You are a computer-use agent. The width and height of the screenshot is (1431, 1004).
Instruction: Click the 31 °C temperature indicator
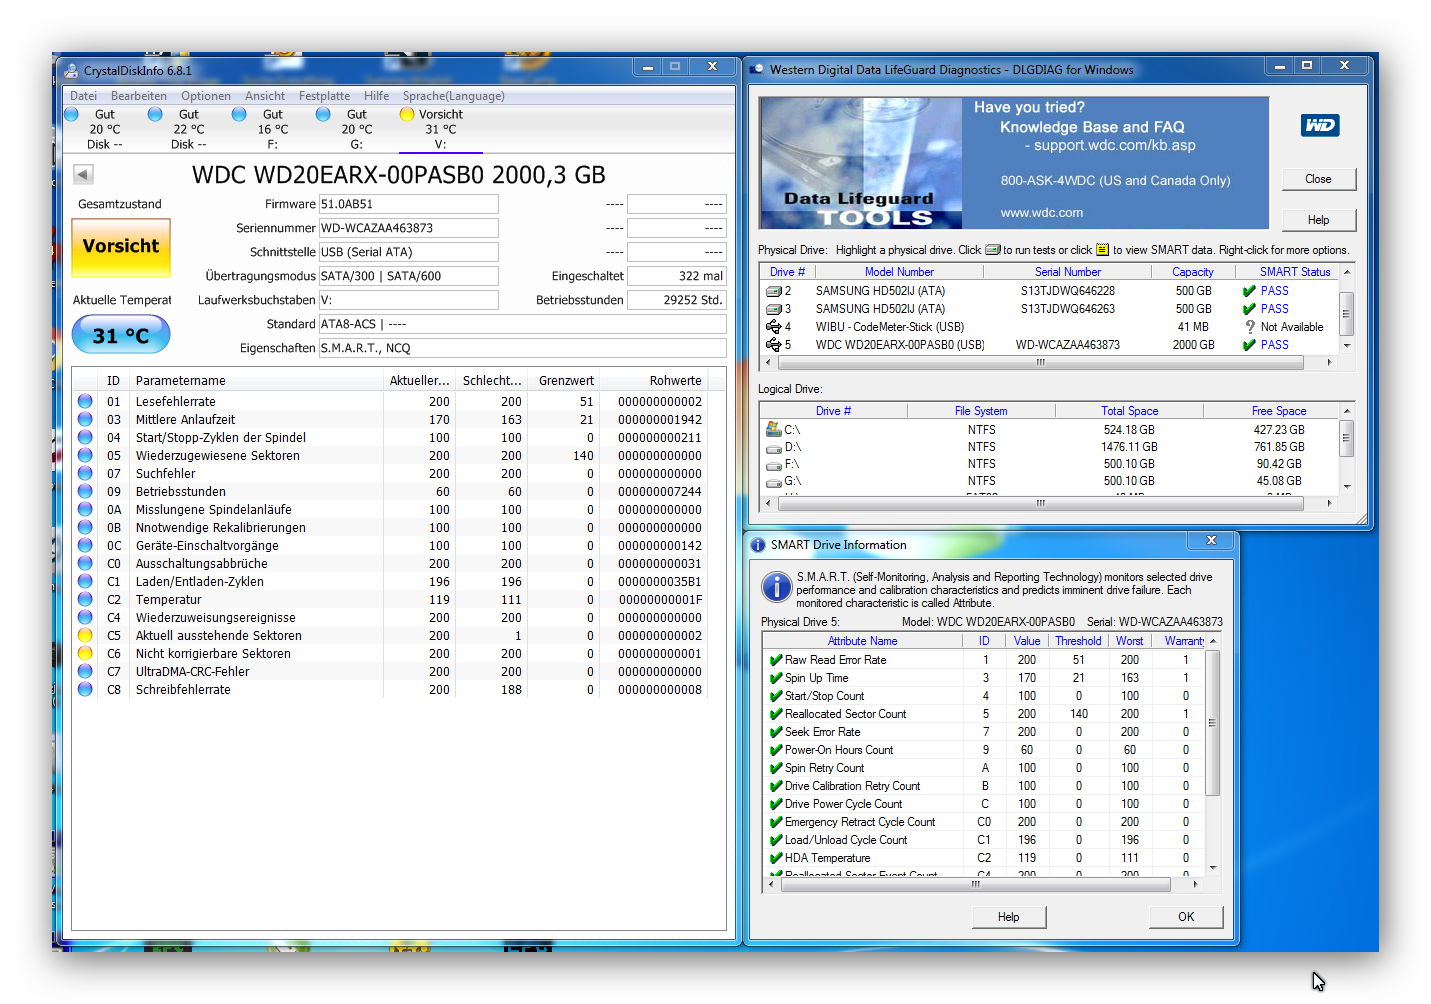pos(121,335)
